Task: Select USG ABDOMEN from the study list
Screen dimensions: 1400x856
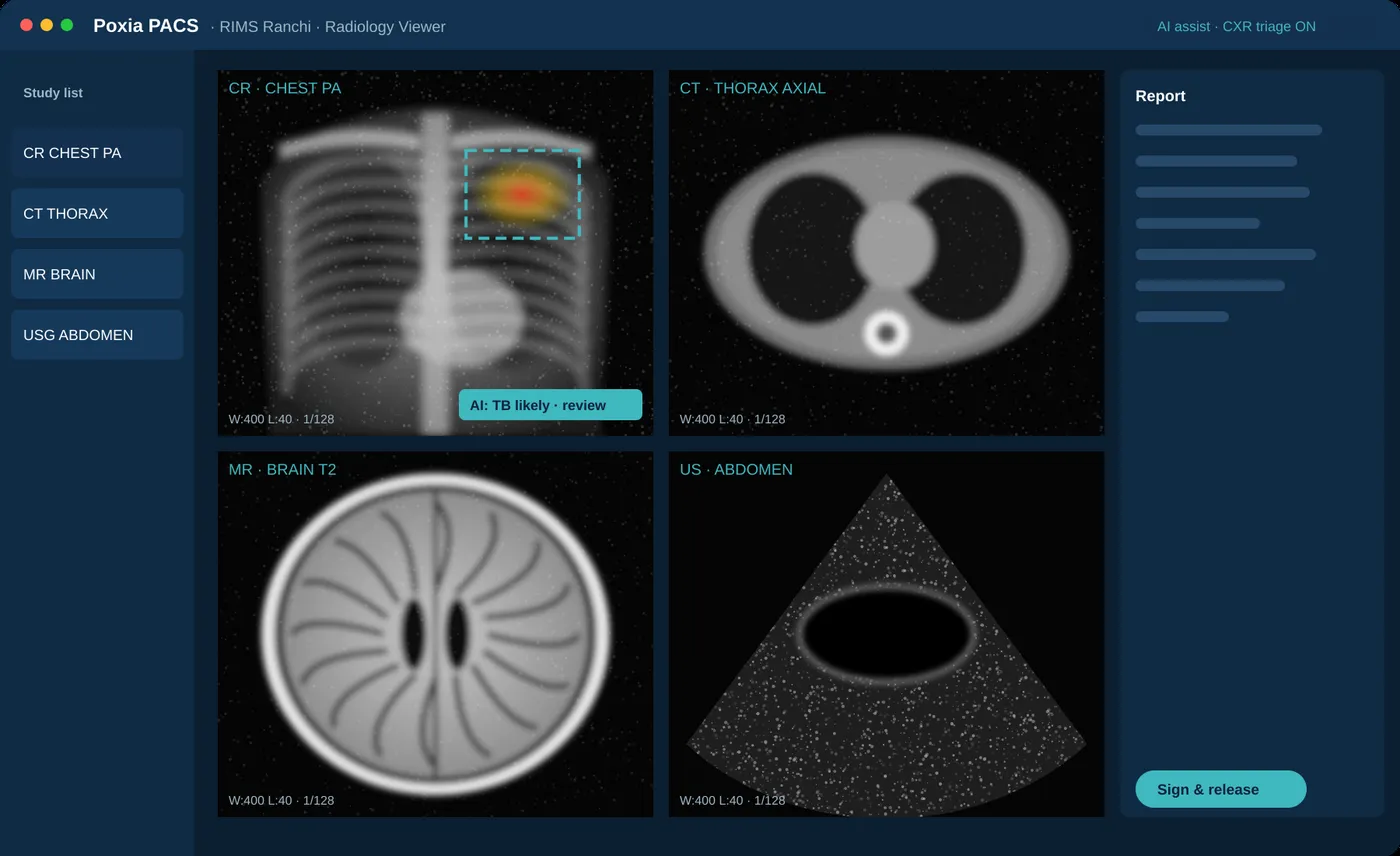Action: 97,335
